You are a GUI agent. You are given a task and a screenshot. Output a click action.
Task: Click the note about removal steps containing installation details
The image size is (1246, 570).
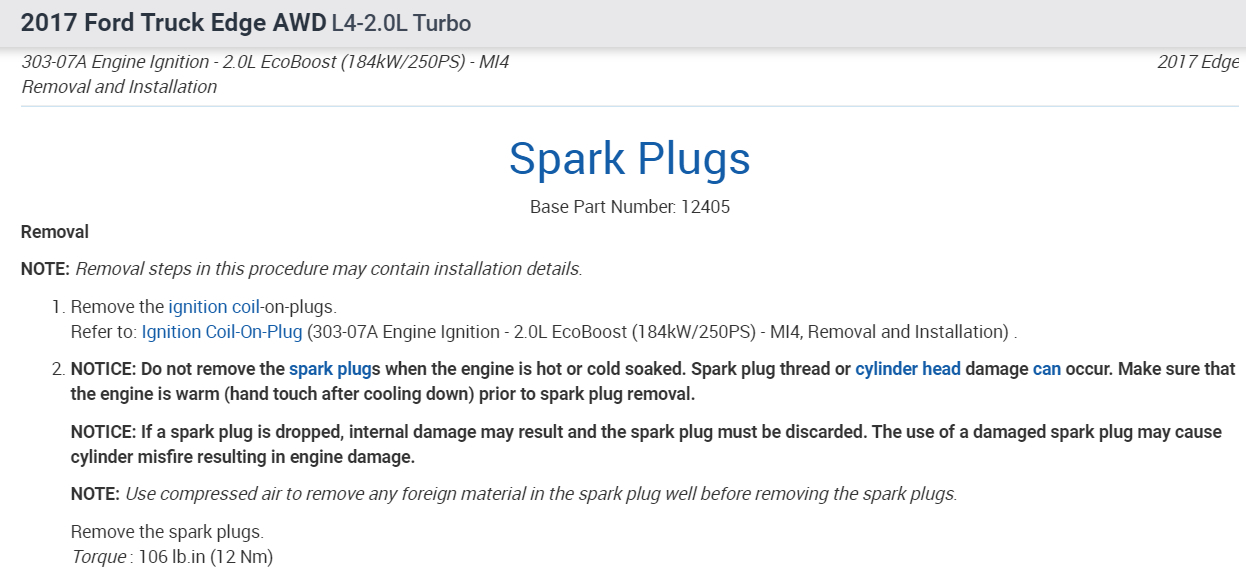328,269
